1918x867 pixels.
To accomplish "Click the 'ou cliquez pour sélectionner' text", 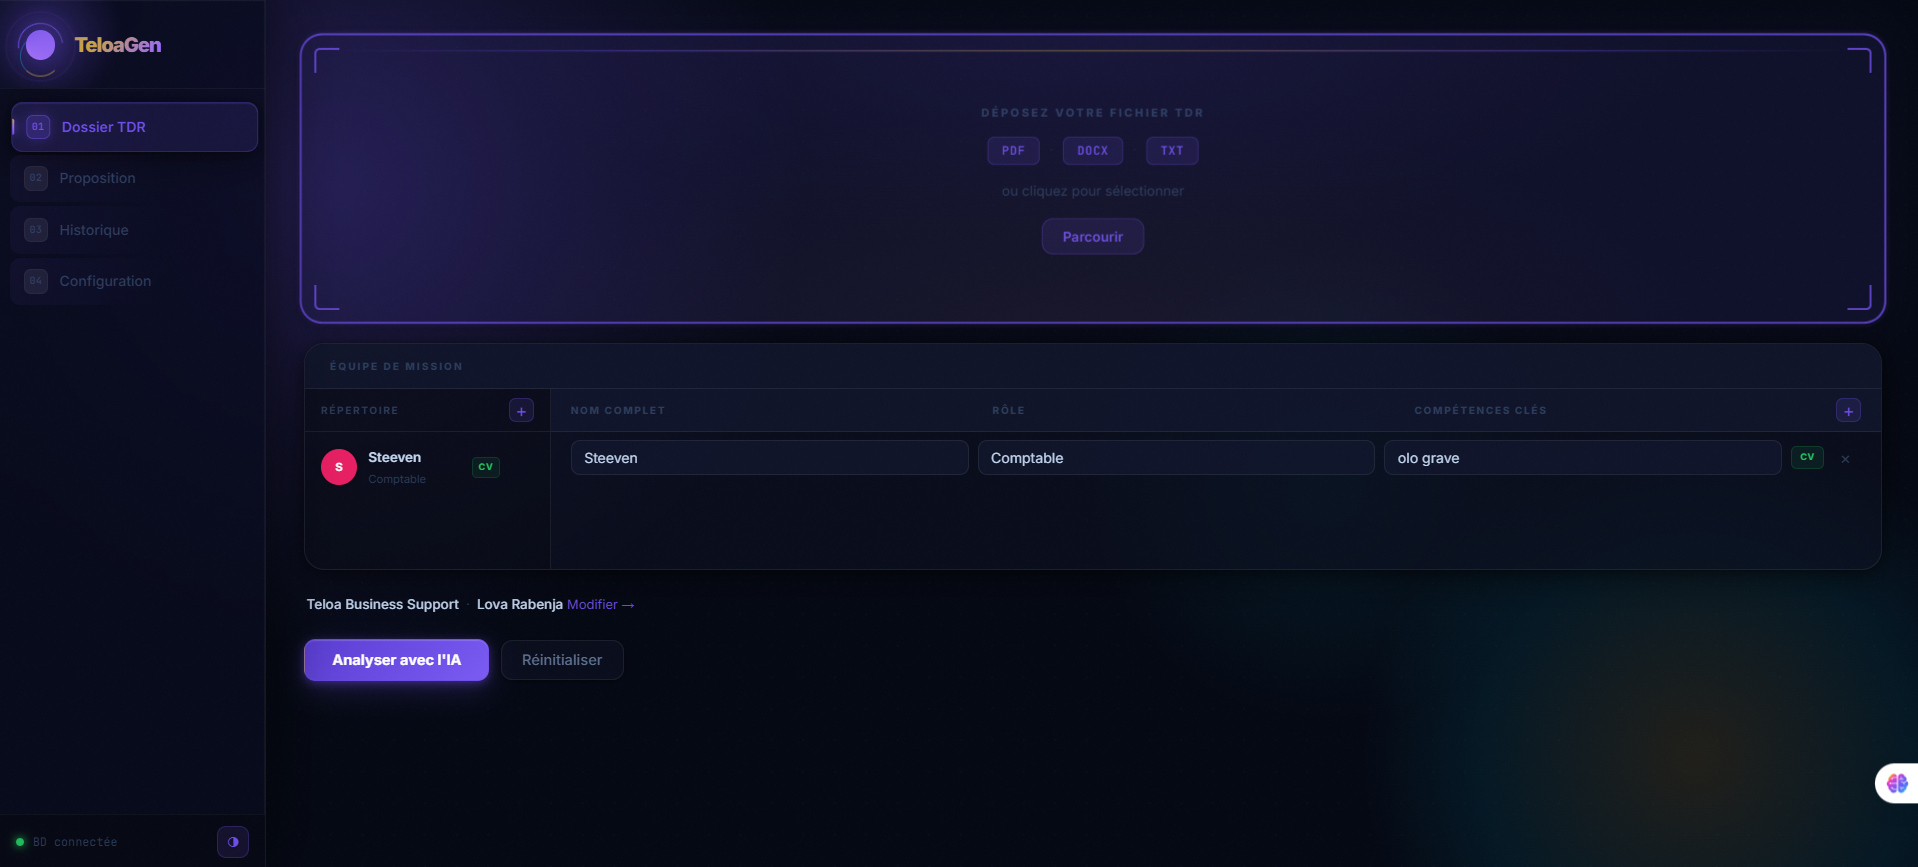I will tap(1092, 191).
